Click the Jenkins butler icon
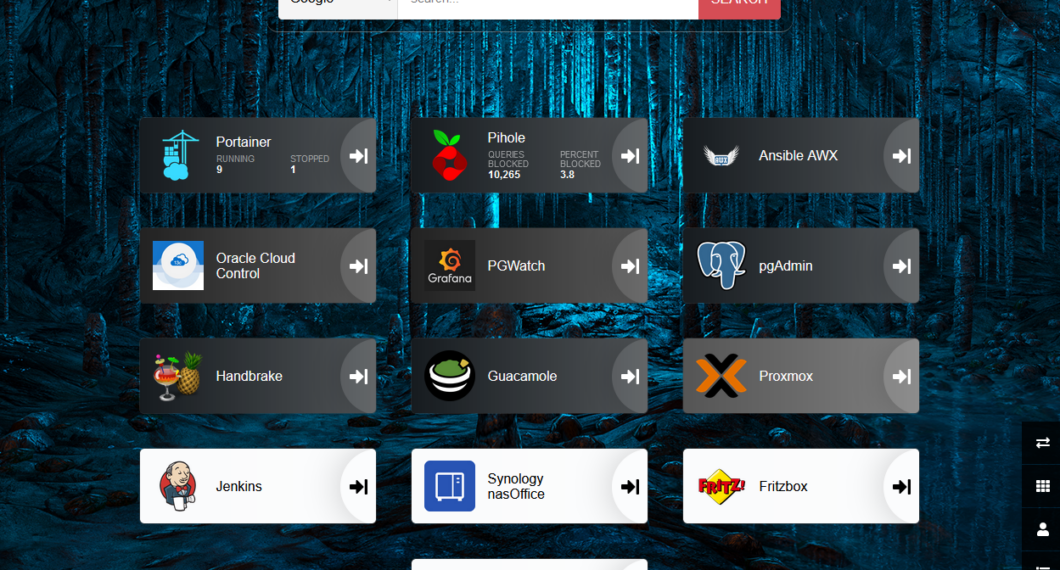1060x570 pixels. point(178,486)
